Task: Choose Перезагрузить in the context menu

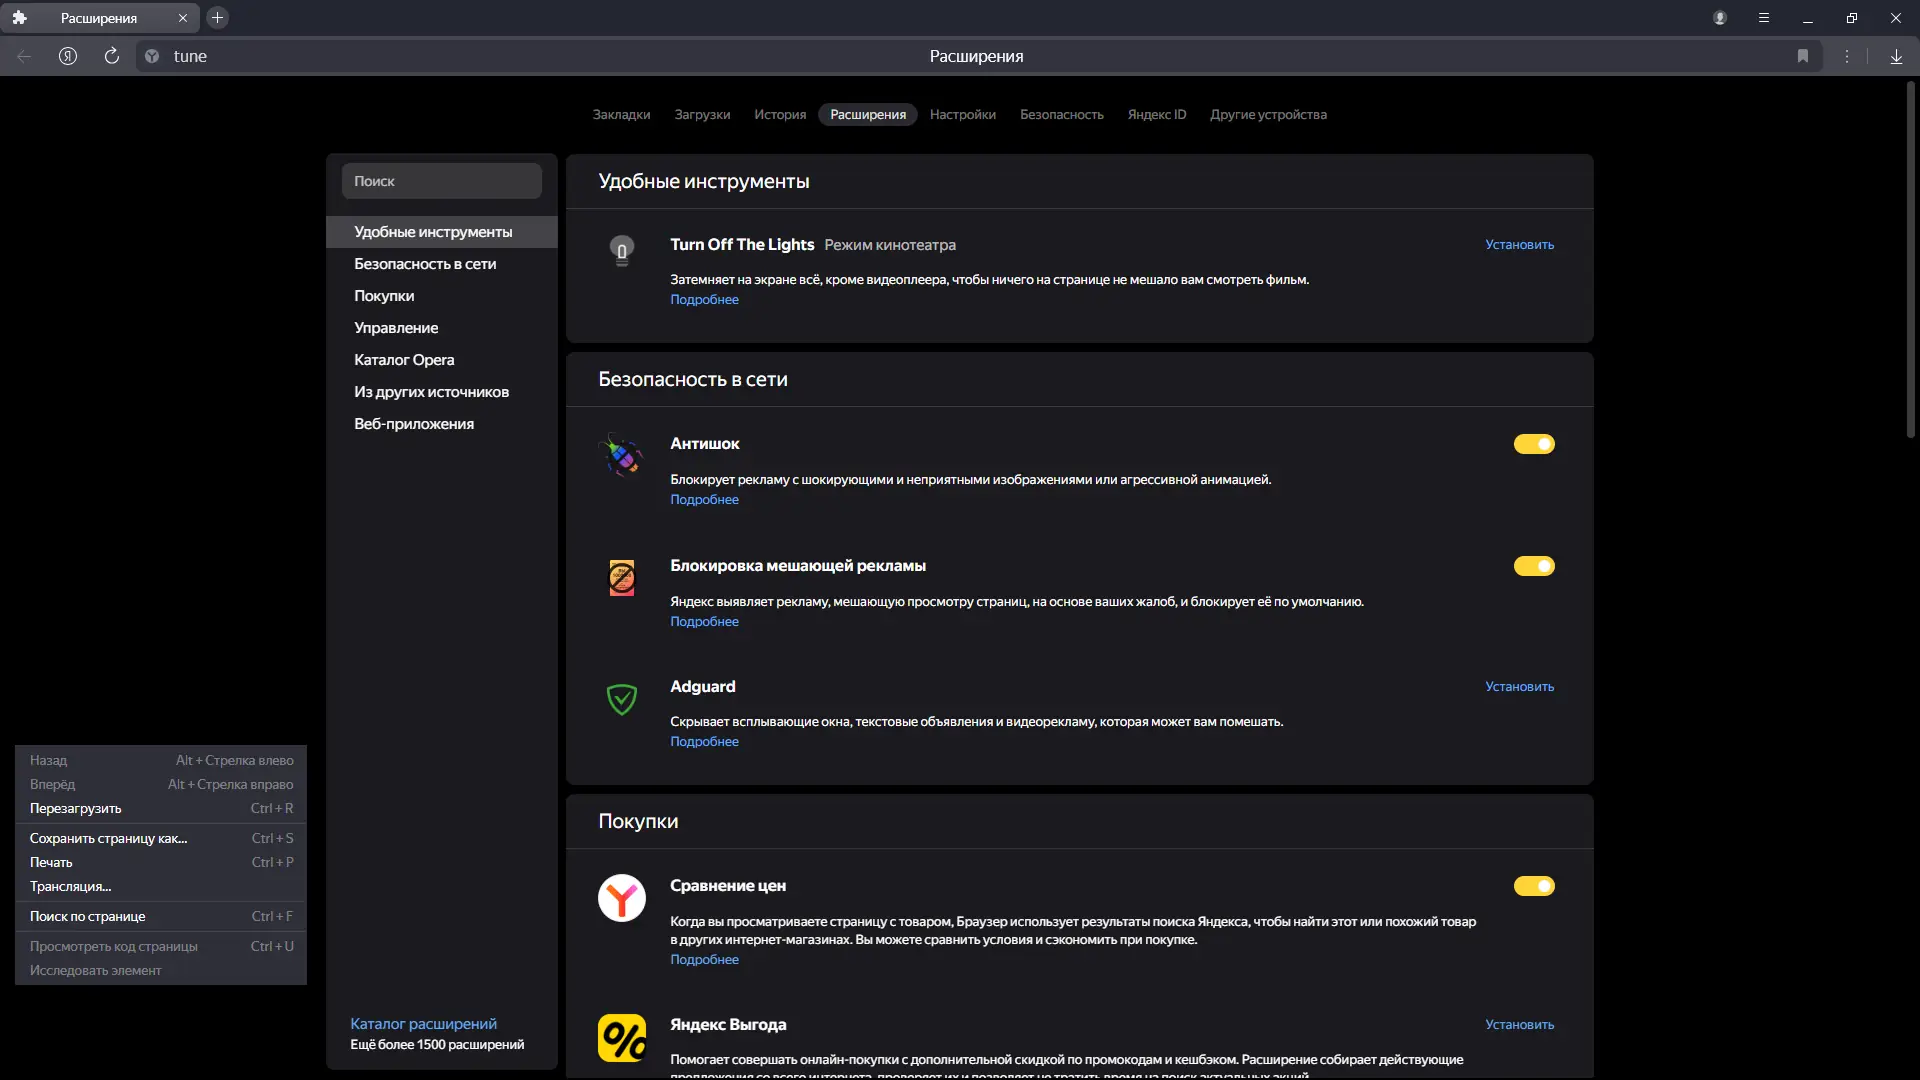Action: 76,808
